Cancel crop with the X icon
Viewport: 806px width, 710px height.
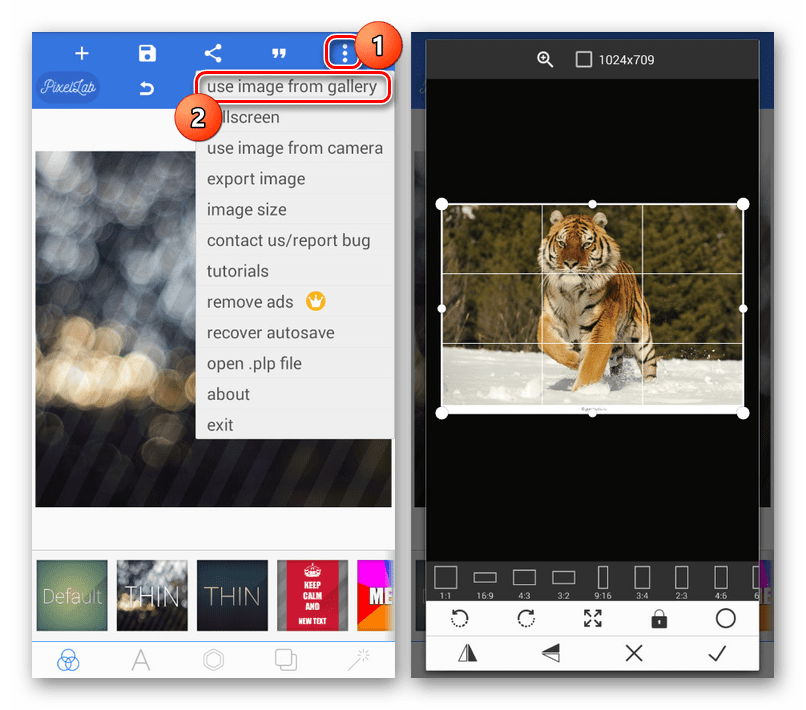pos(633,653)
